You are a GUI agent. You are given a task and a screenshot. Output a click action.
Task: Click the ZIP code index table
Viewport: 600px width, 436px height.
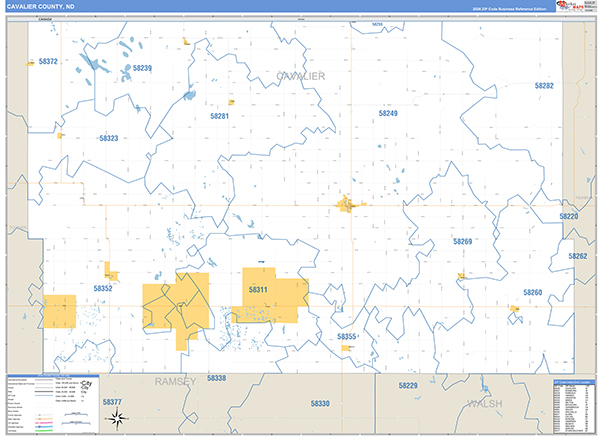(574, 407)
